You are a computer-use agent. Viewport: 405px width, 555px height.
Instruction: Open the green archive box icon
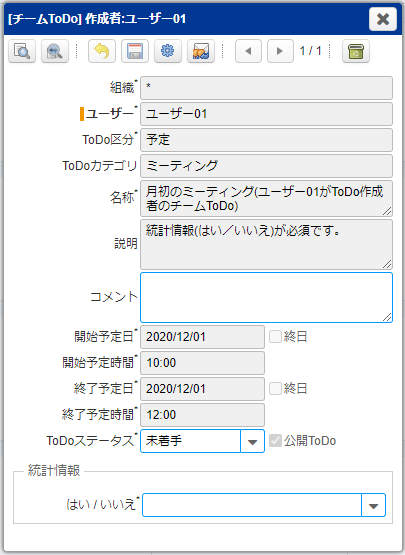[x=356, y=51]
